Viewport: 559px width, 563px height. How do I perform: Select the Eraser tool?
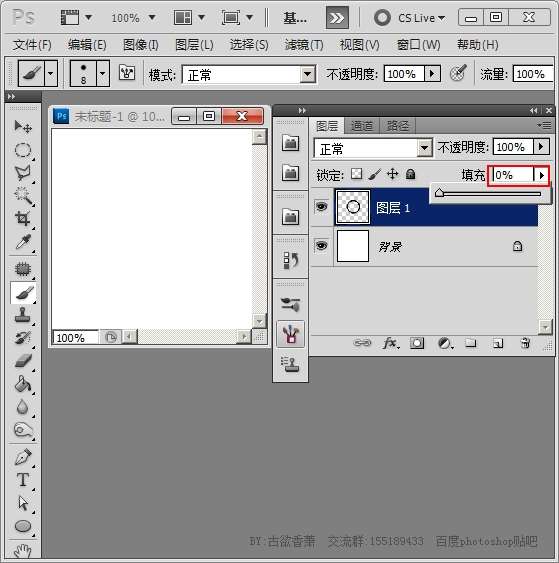(23, 360)
